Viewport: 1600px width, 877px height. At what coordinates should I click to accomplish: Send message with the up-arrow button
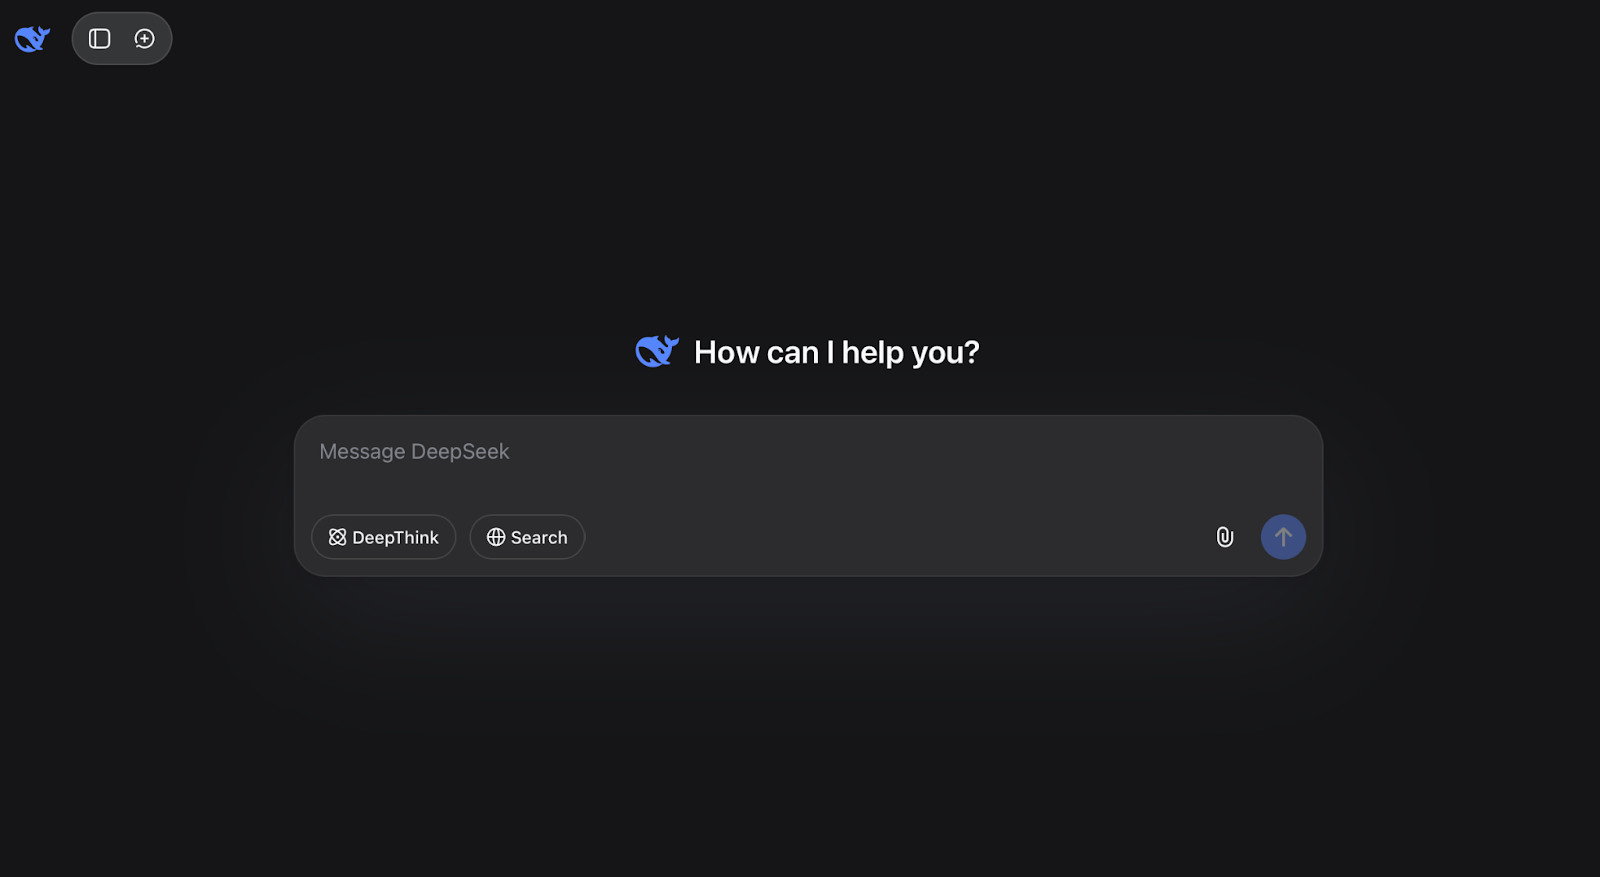[1283, 537]
